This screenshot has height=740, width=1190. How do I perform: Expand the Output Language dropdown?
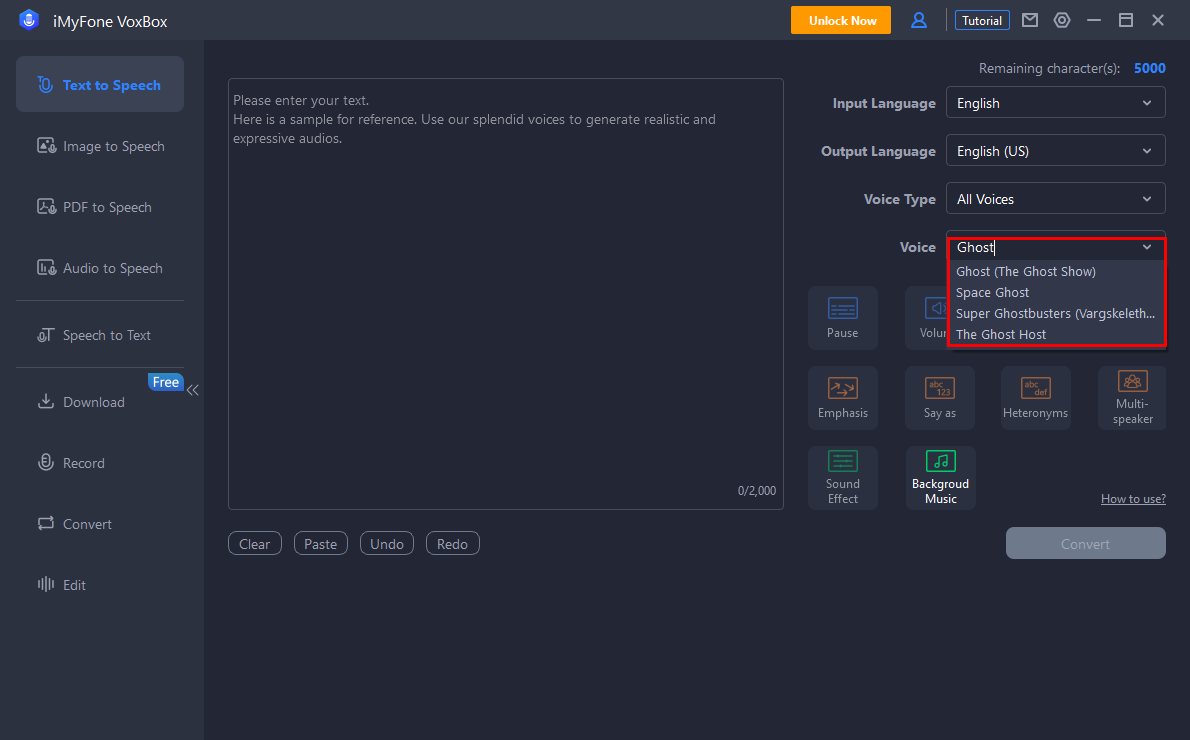1055,150
